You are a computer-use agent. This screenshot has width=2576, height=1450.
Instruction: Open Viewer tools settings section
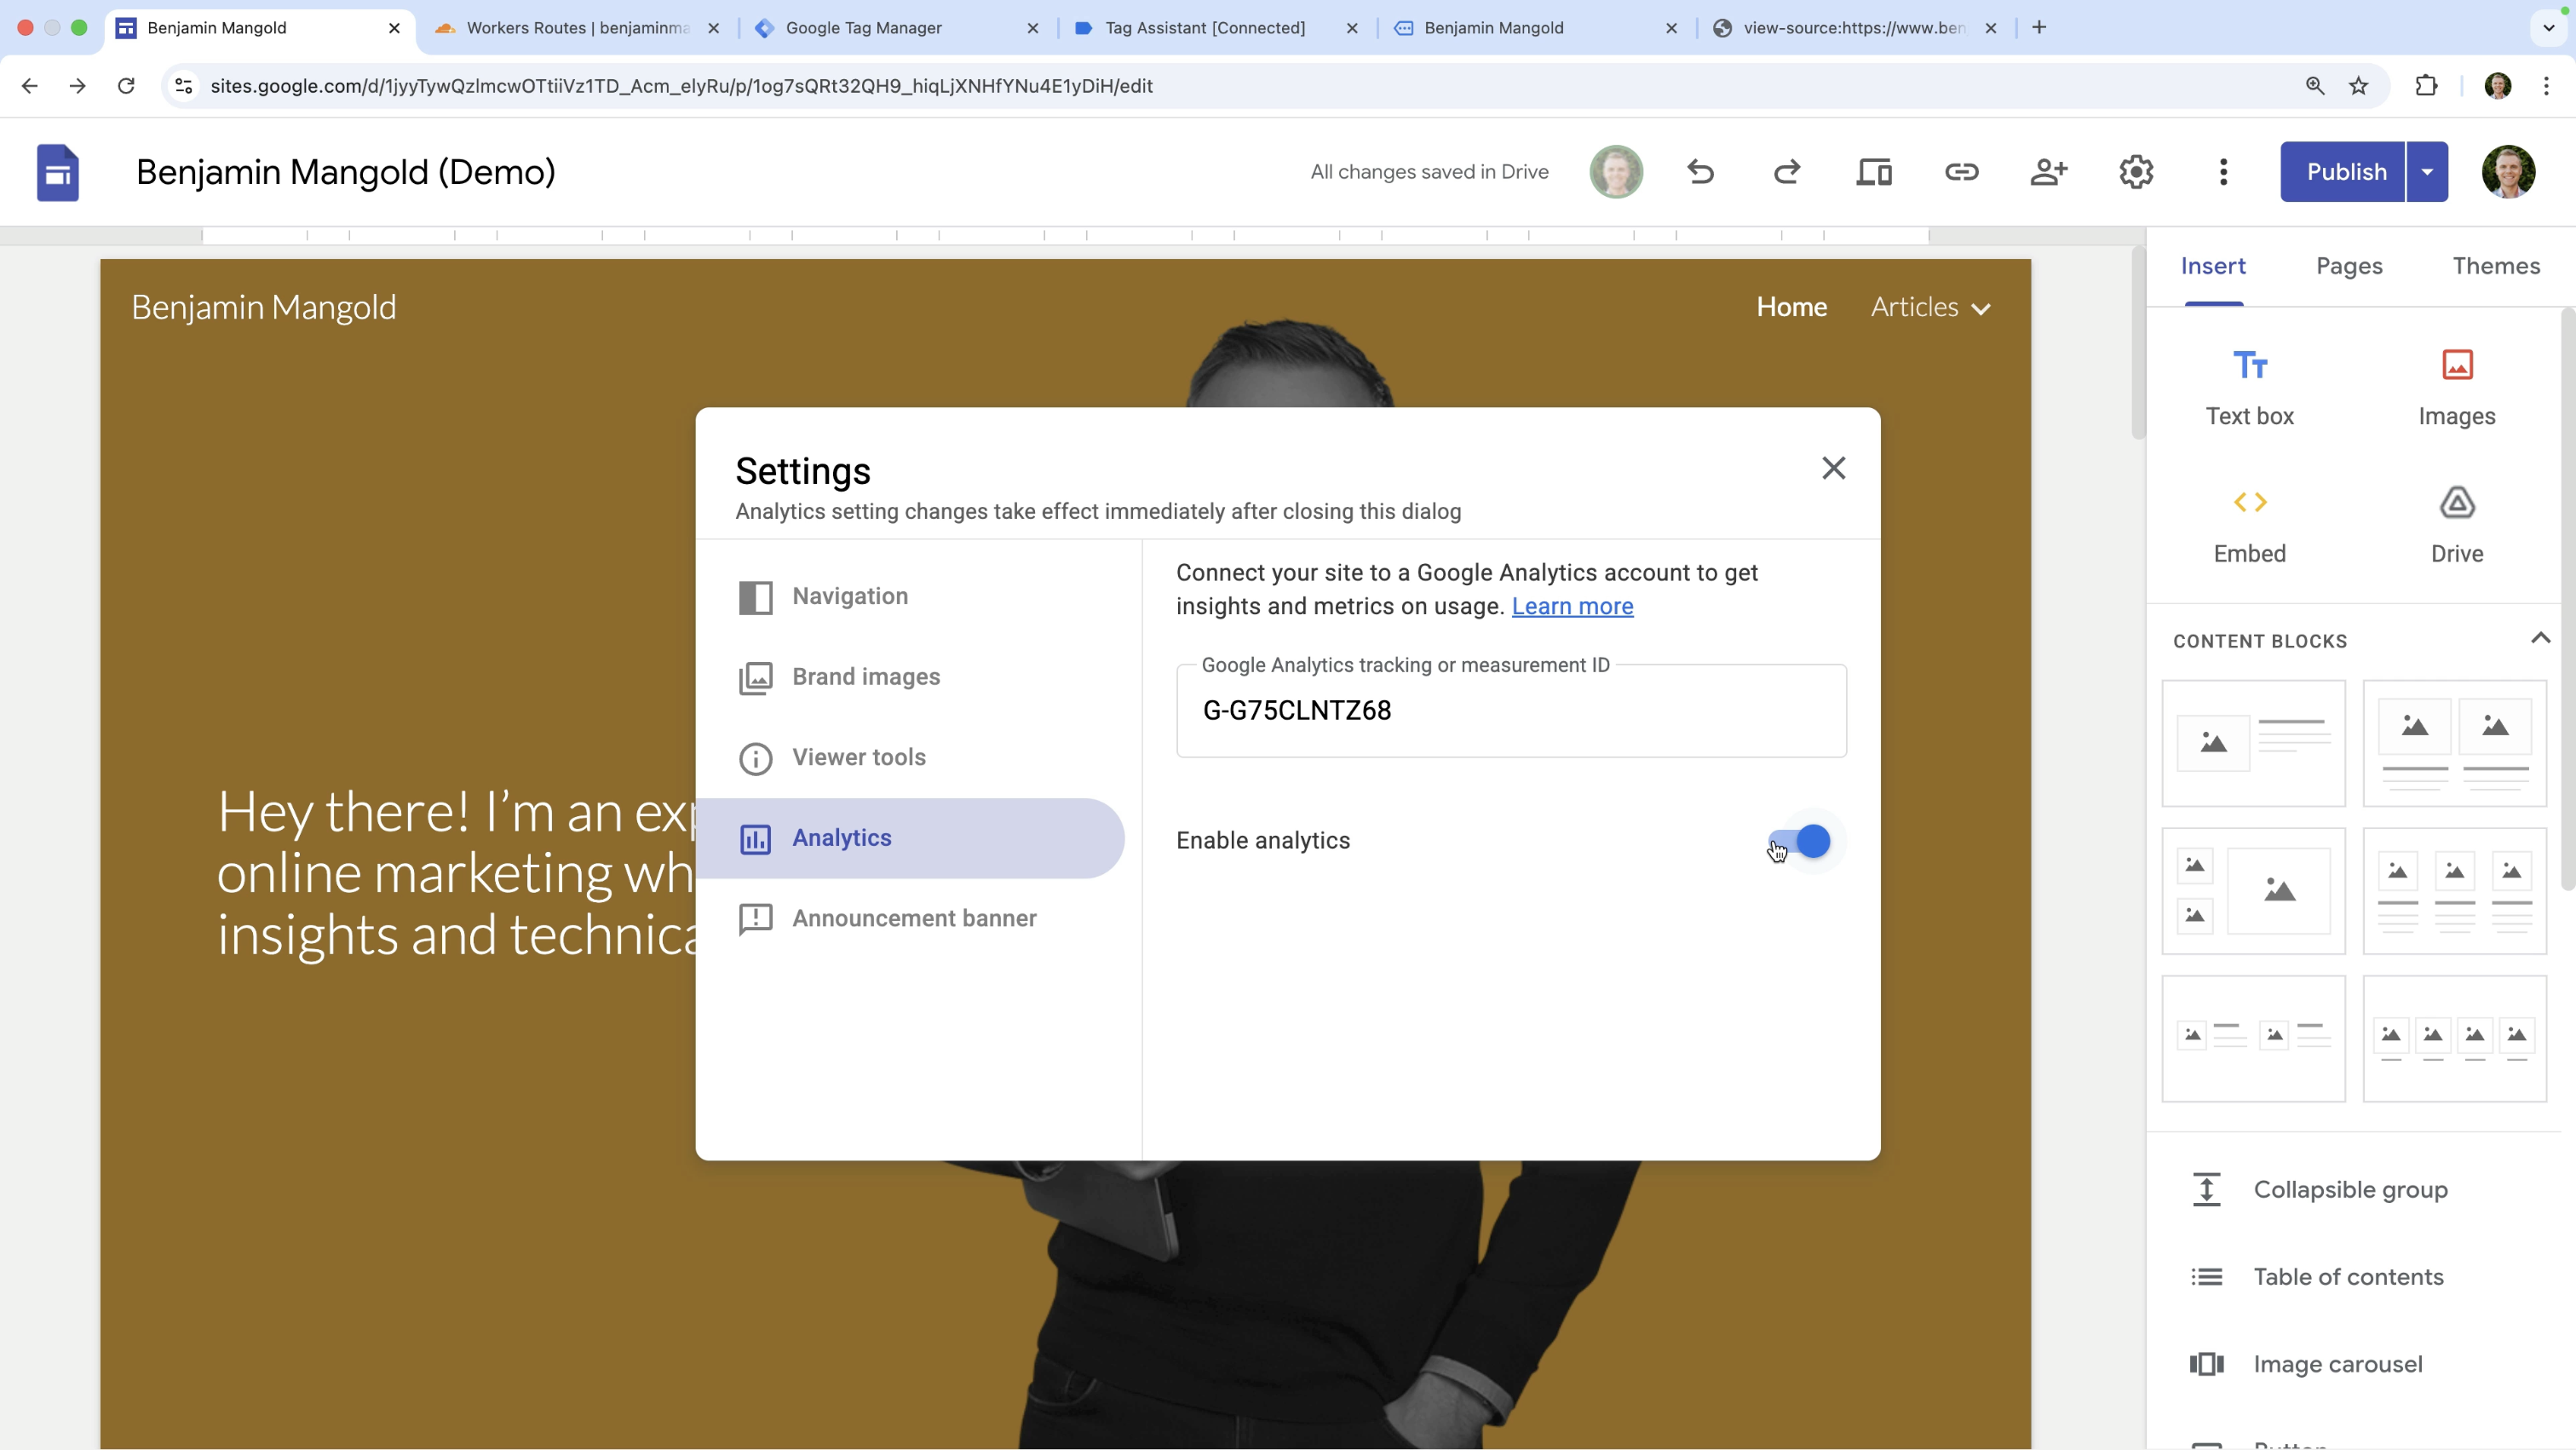coord(910,758)
